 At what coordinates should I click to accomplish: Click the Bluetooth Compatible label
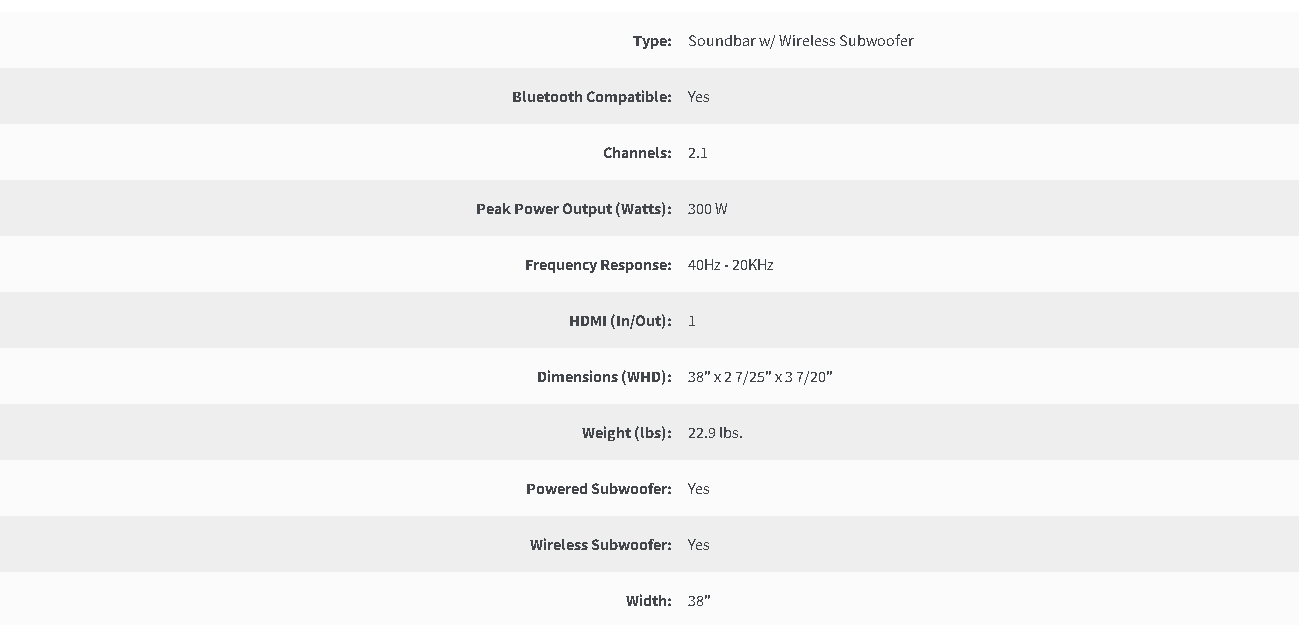(592, 97)
